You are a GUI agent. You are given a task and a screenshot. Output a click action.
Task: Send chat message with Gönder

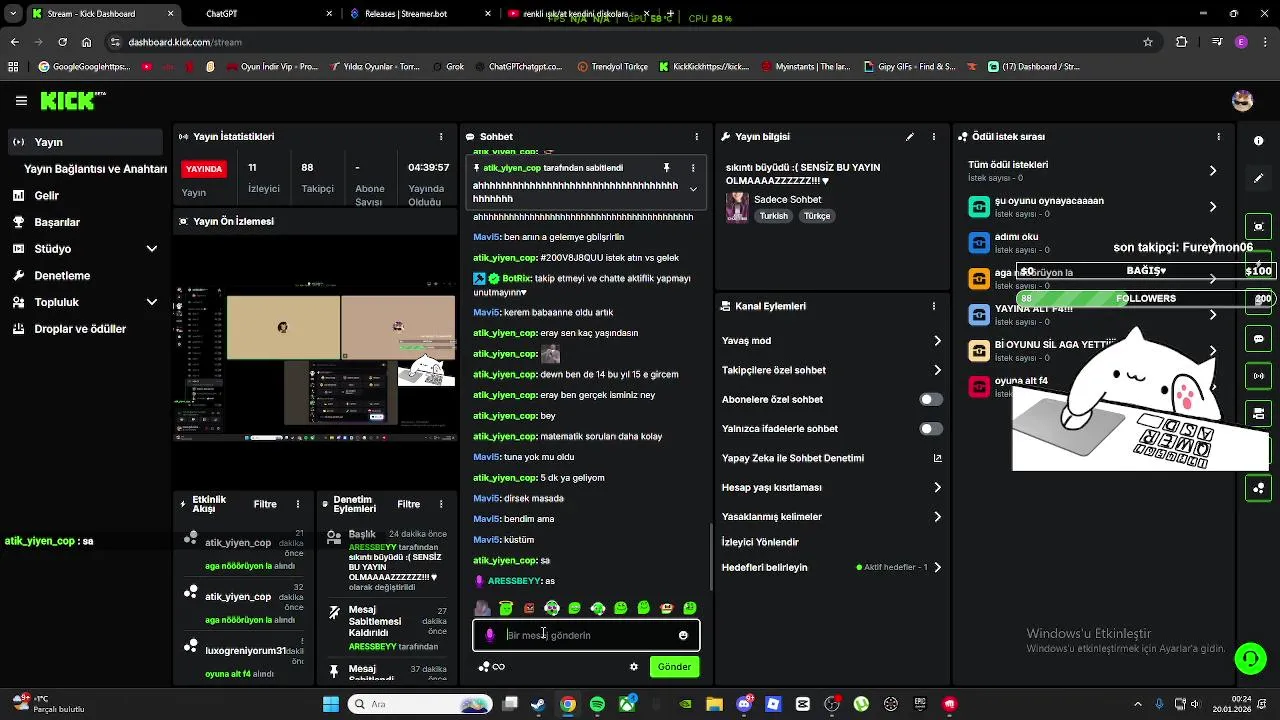(x=674, y=667)
